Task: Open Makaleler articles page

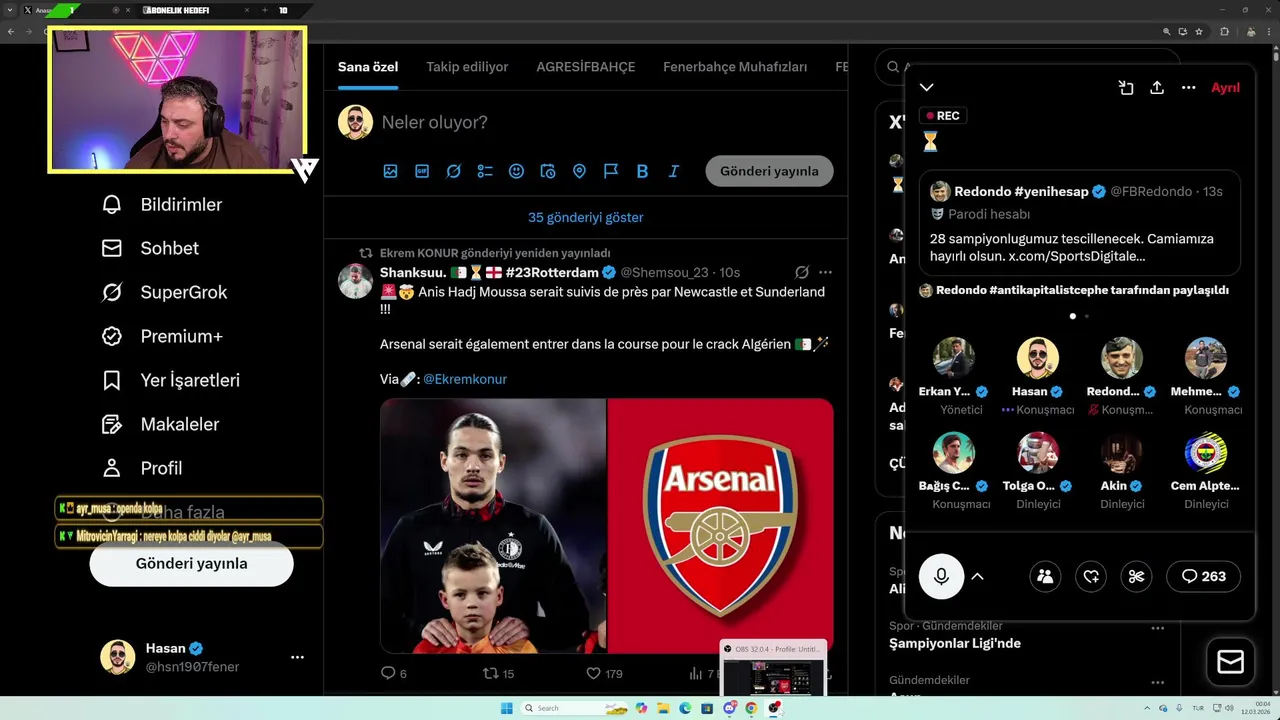Action: click(160, 424)
